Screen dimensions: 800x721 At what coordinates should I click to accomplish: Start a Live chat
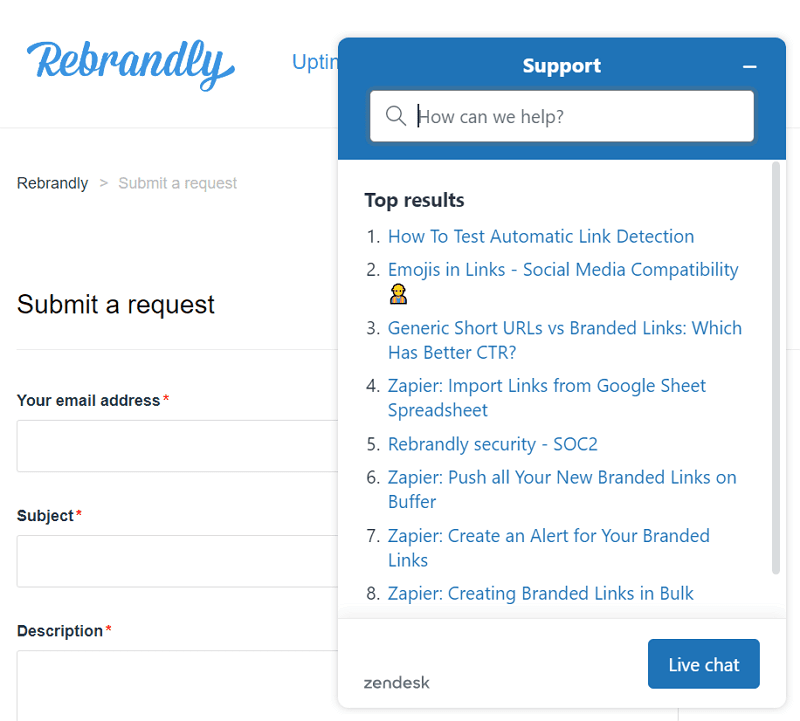click(x=703, y=664)
